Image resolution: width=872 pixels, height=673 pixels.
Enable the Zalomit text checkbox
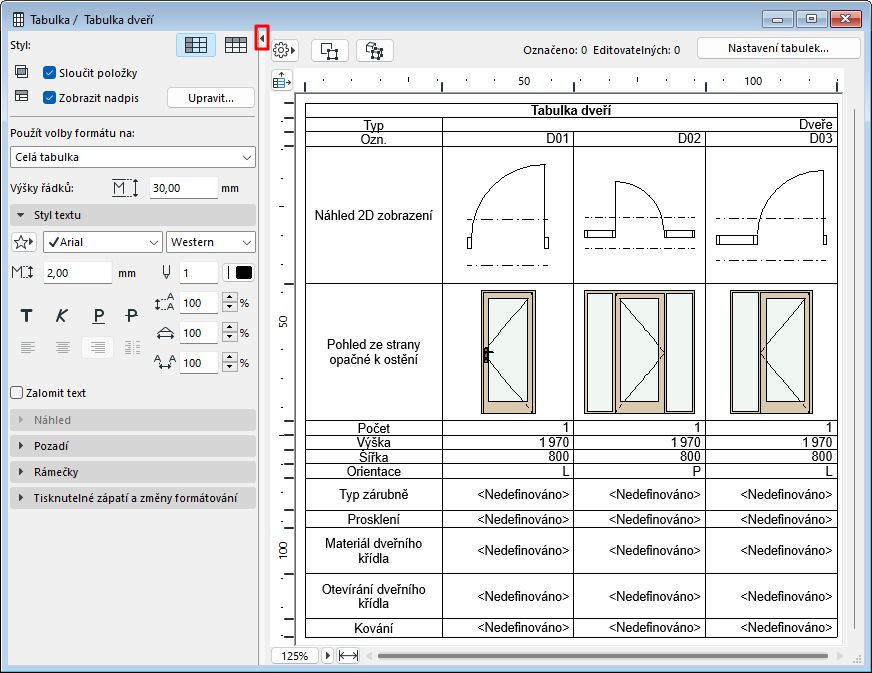pyautogui.click(x=16, y=393)
